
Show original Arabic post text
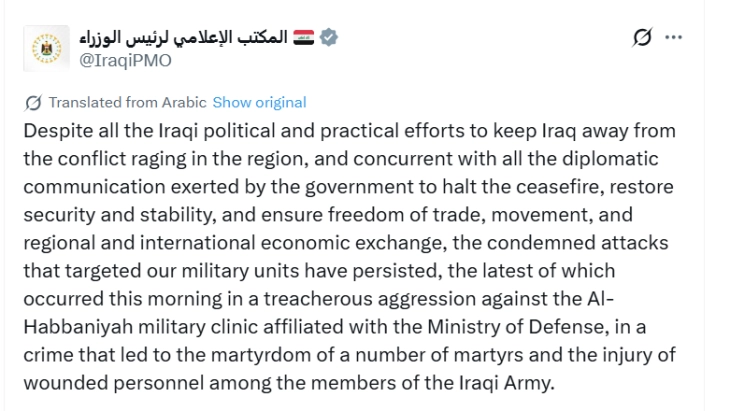tap(259, 102)
